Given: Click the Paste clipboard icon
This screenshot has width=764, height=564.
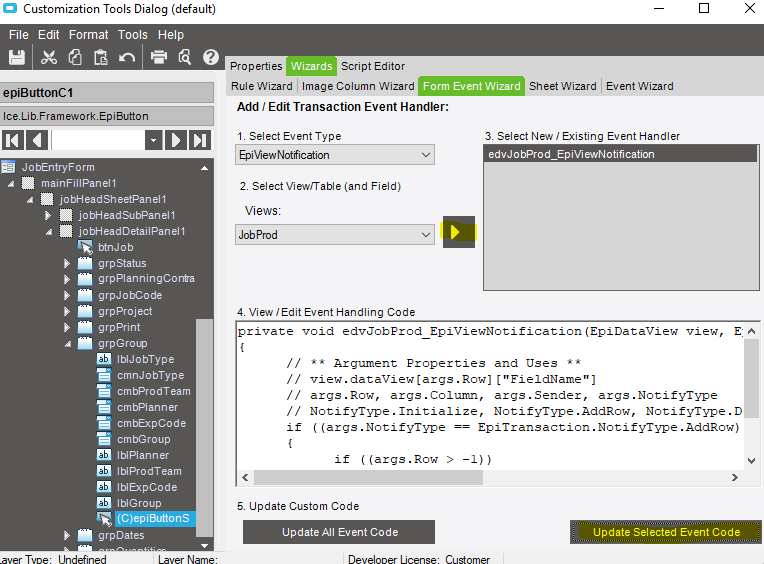Looking at the screenshot, I should tap(100, 57).
